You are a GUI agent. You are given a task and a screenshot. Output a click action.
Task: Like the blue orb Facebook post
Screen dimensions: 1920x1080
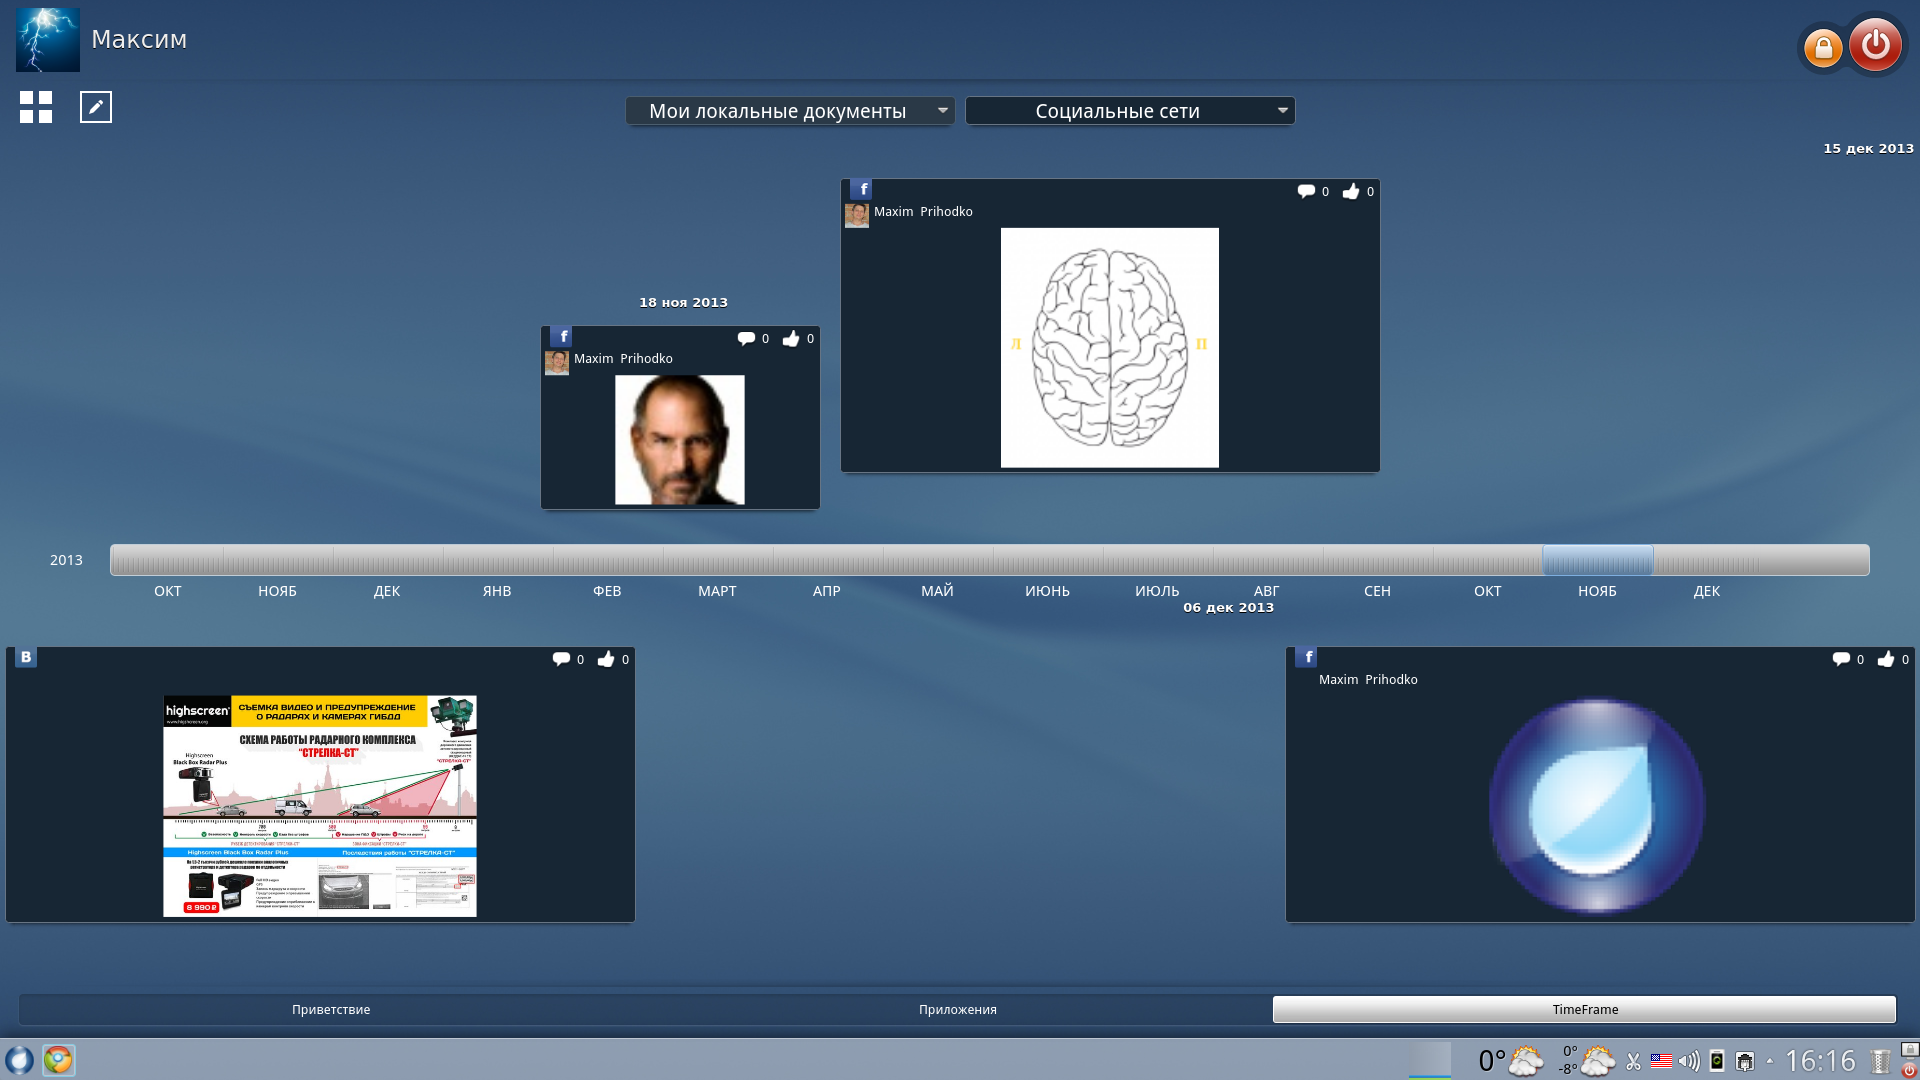tap(1886, 659)
